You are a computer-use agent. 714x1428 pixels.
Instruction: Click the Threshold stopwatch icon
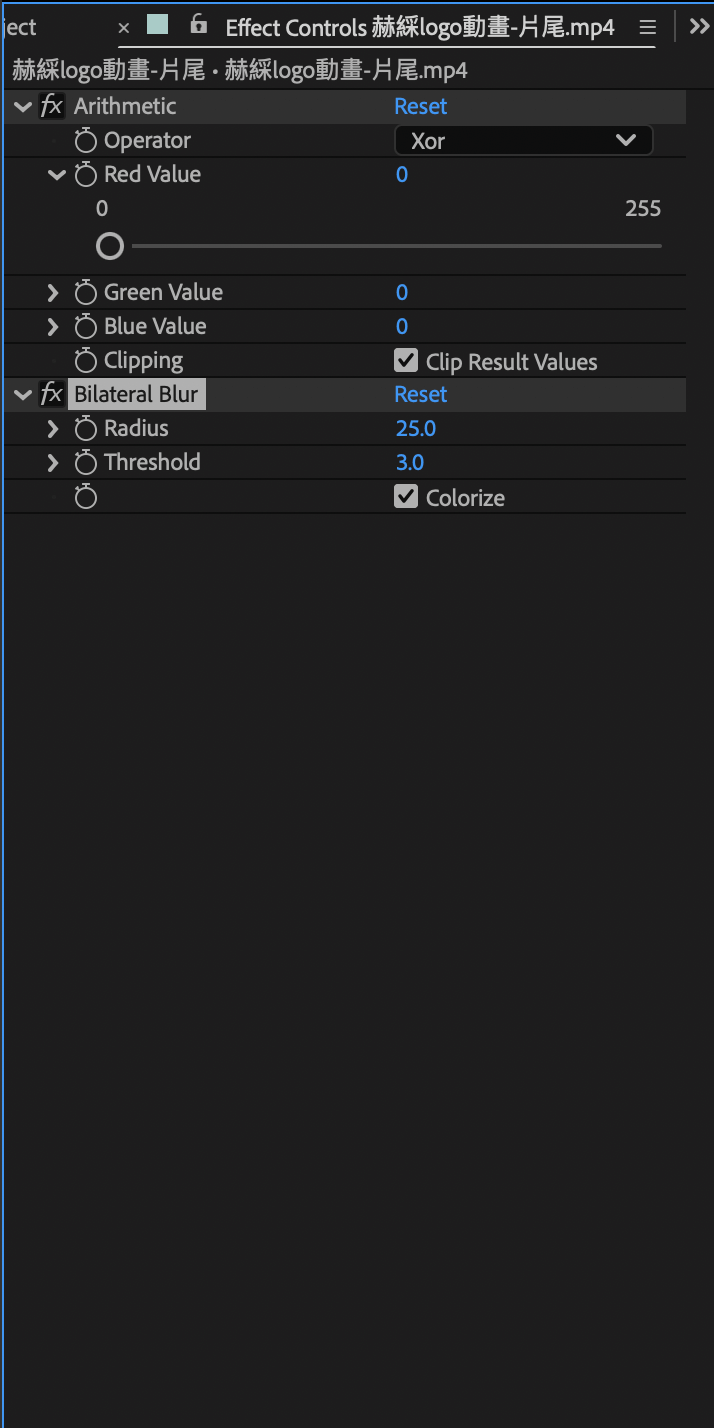86,463
